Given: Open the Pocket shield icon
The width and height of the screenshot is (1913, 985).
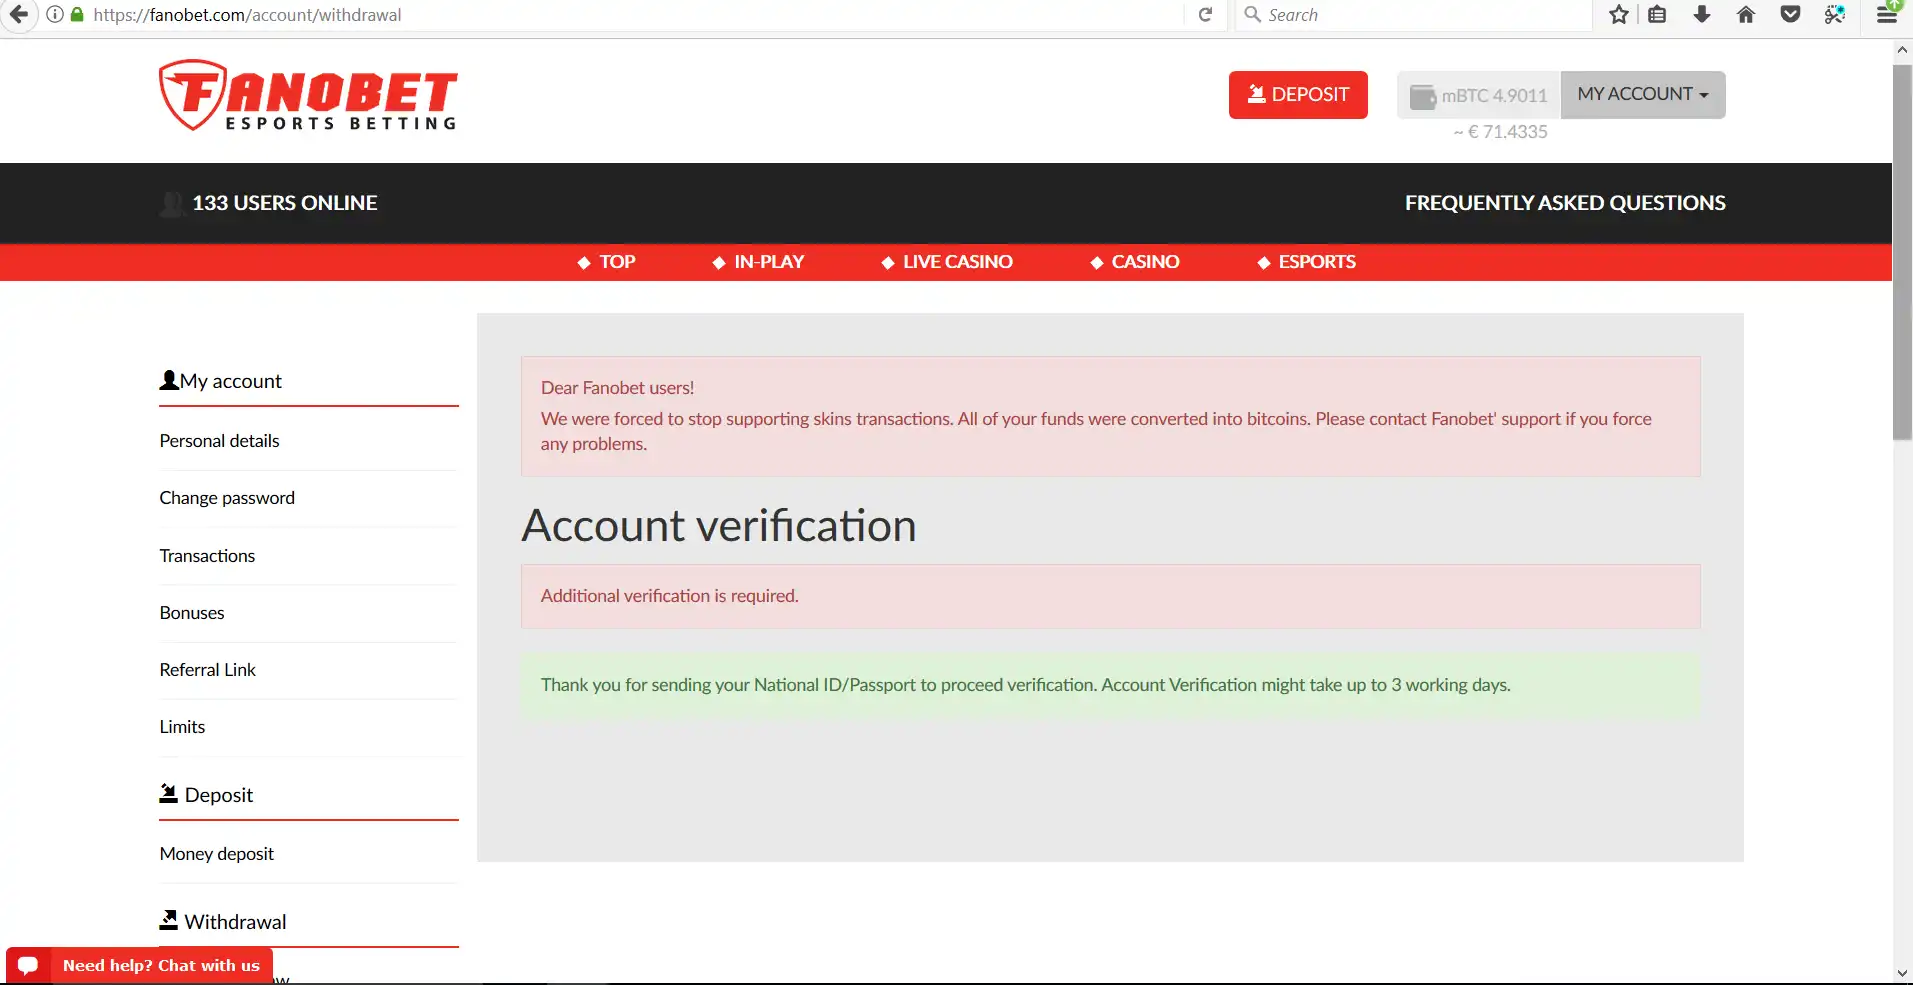Looking at the screenshot, I should [1790, 14].
